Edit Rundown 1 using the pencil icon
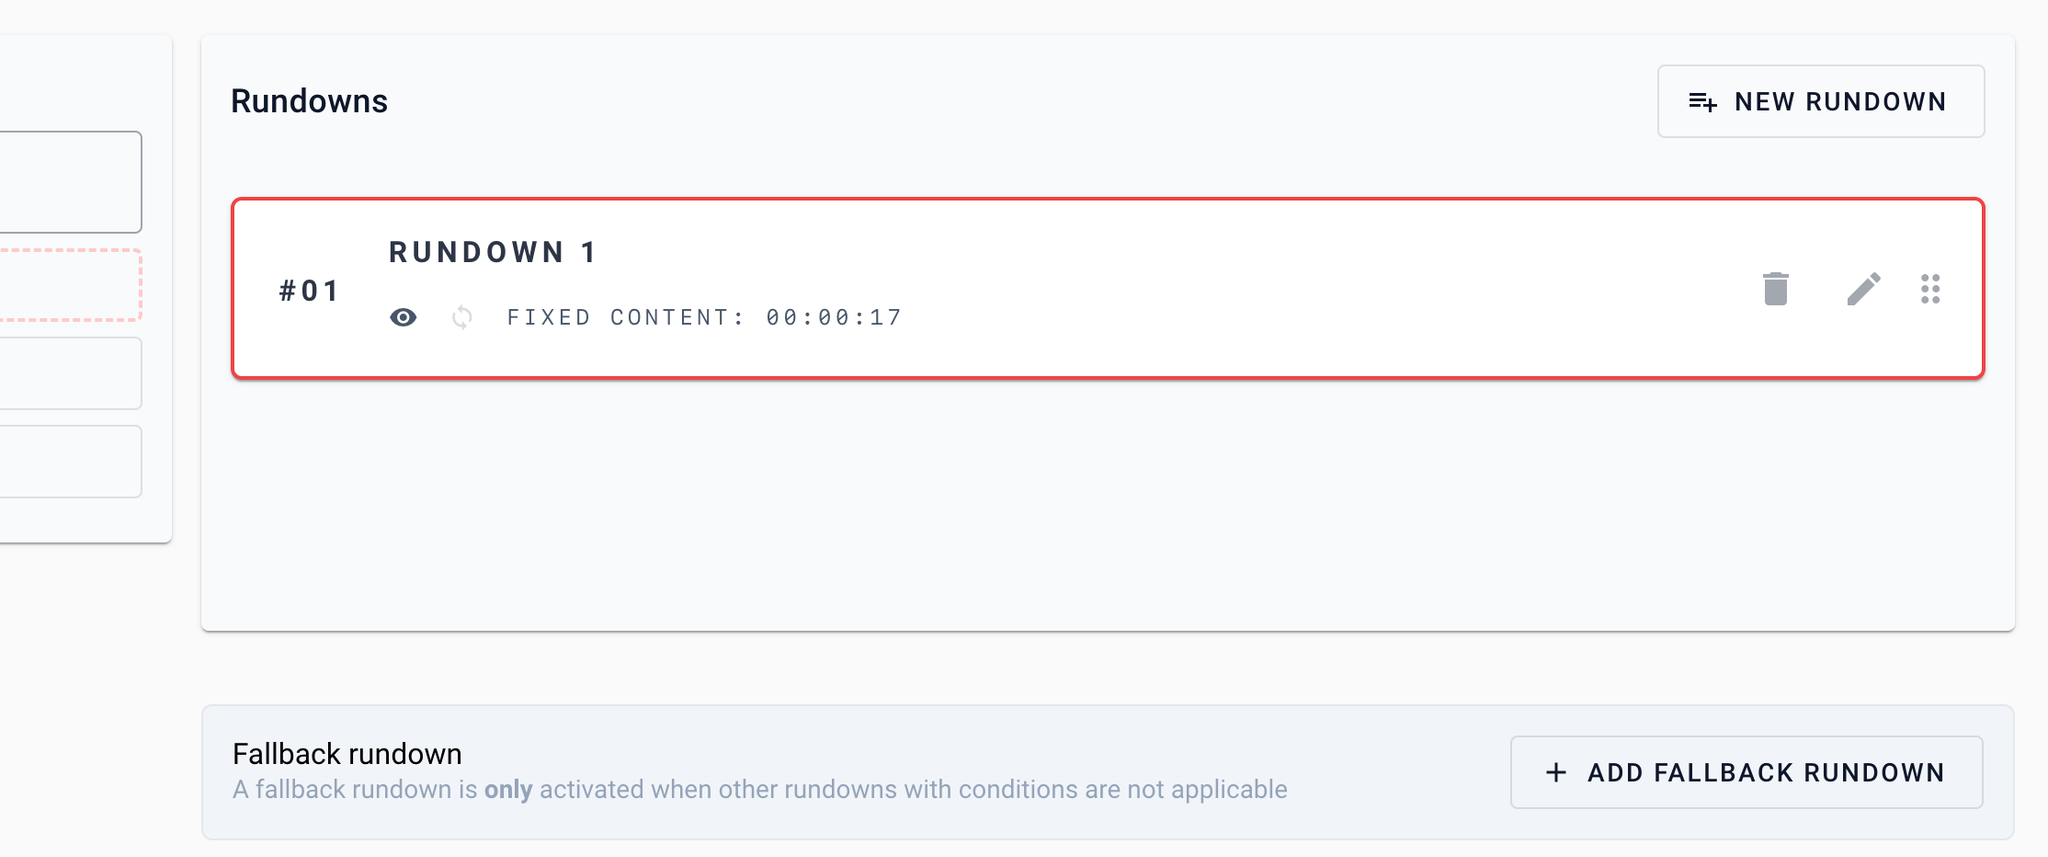Screen dimensions: 2048x857 (x=1863, y=289)
